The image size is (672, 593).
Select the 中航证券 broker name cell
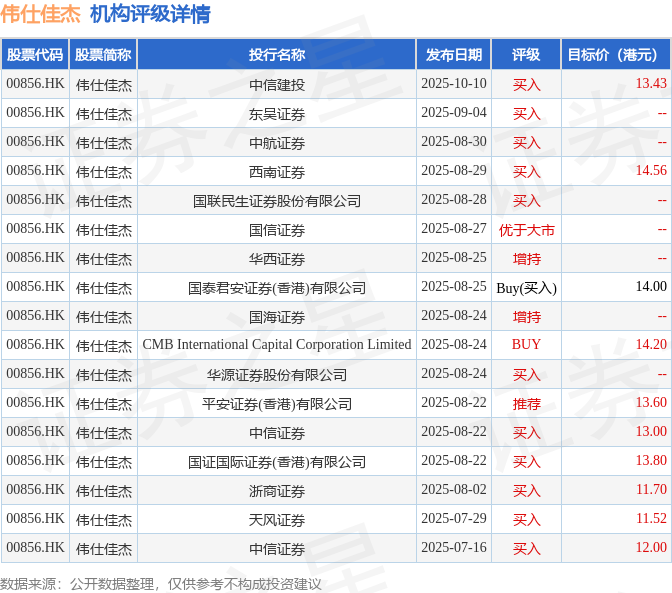[x=277, y=143]
